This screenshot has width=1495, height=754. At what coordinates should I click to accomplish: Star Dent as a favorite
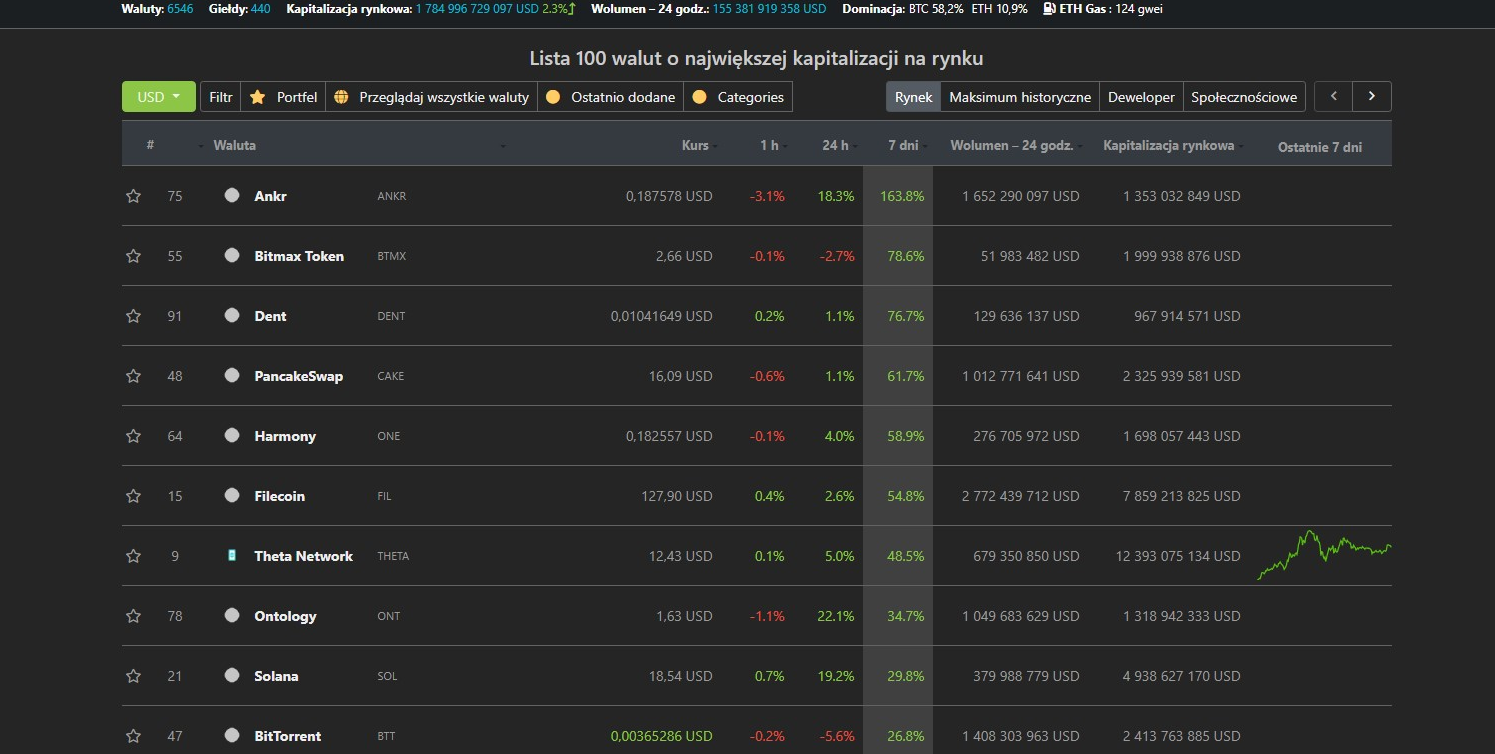click(133, 316)
